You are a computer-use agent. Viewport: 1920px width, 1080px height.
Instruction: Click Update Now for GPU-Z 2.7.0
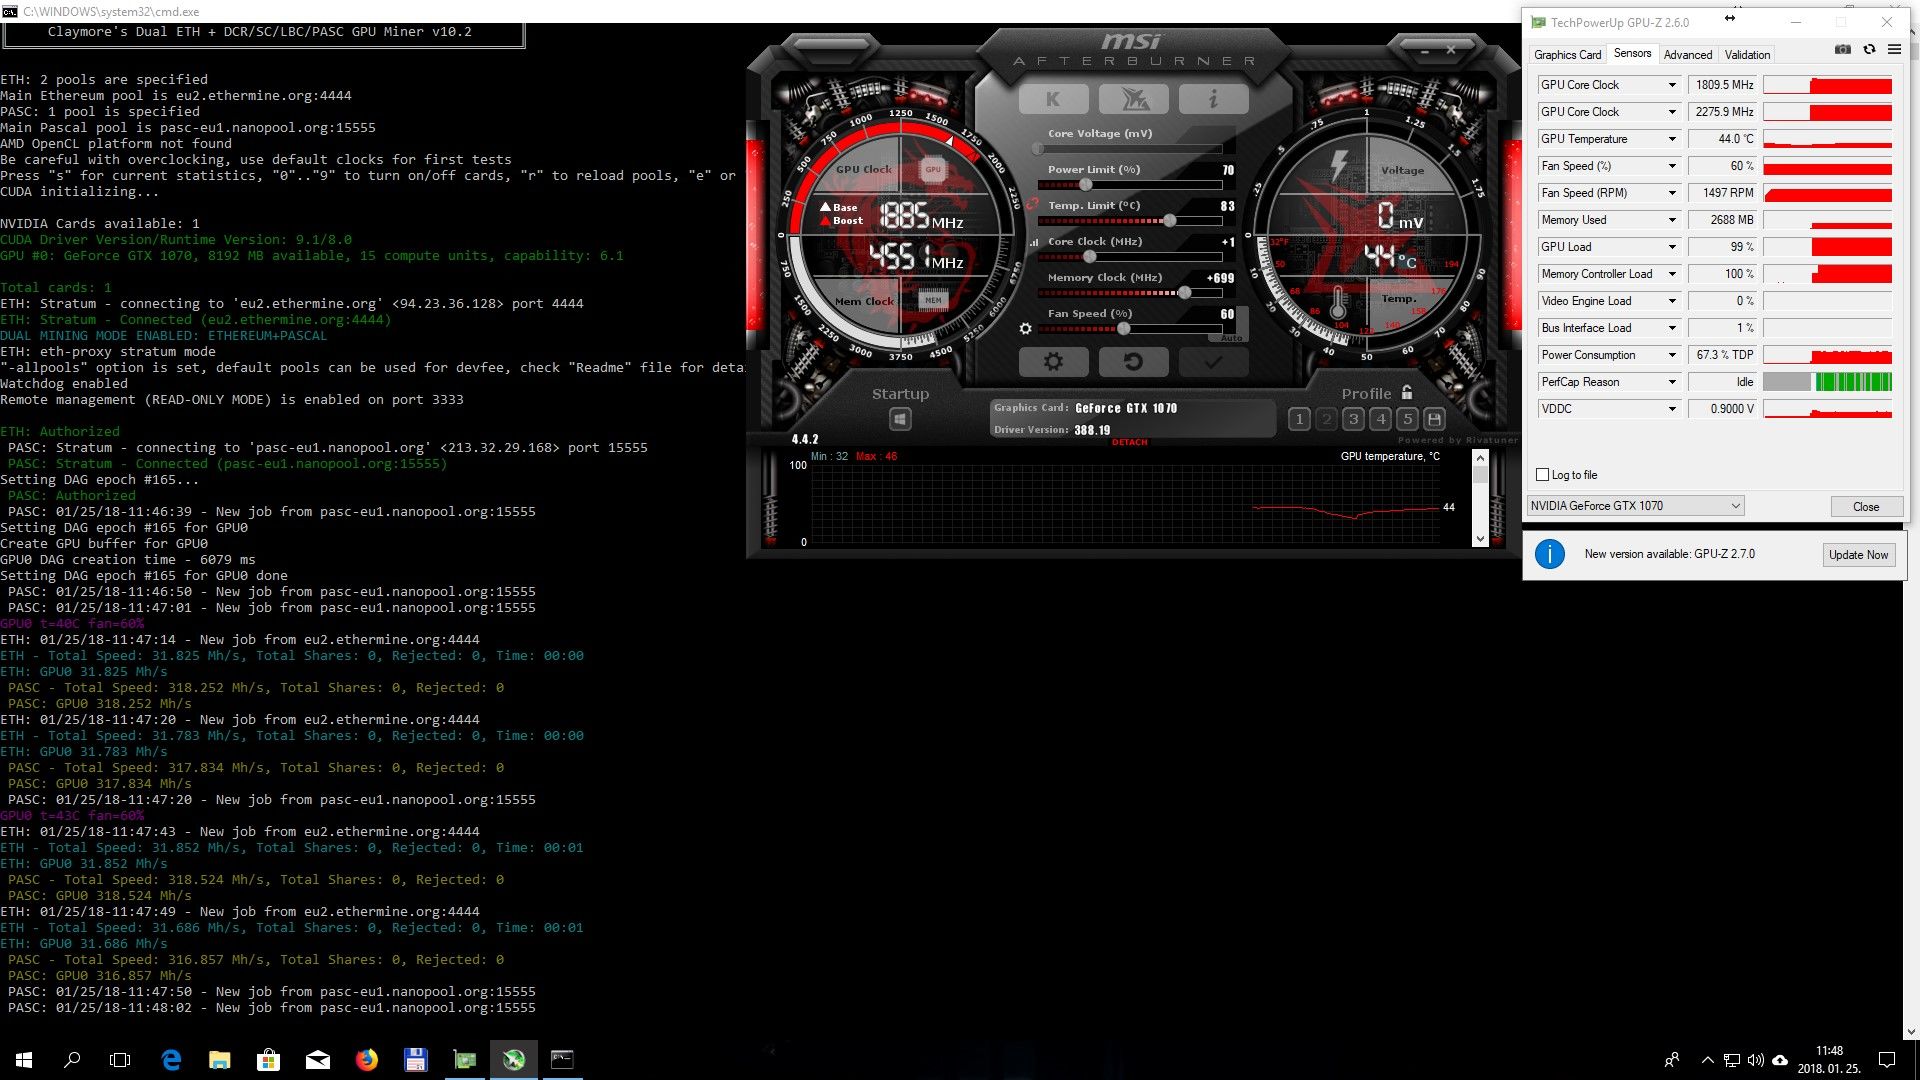[1858, 555]
